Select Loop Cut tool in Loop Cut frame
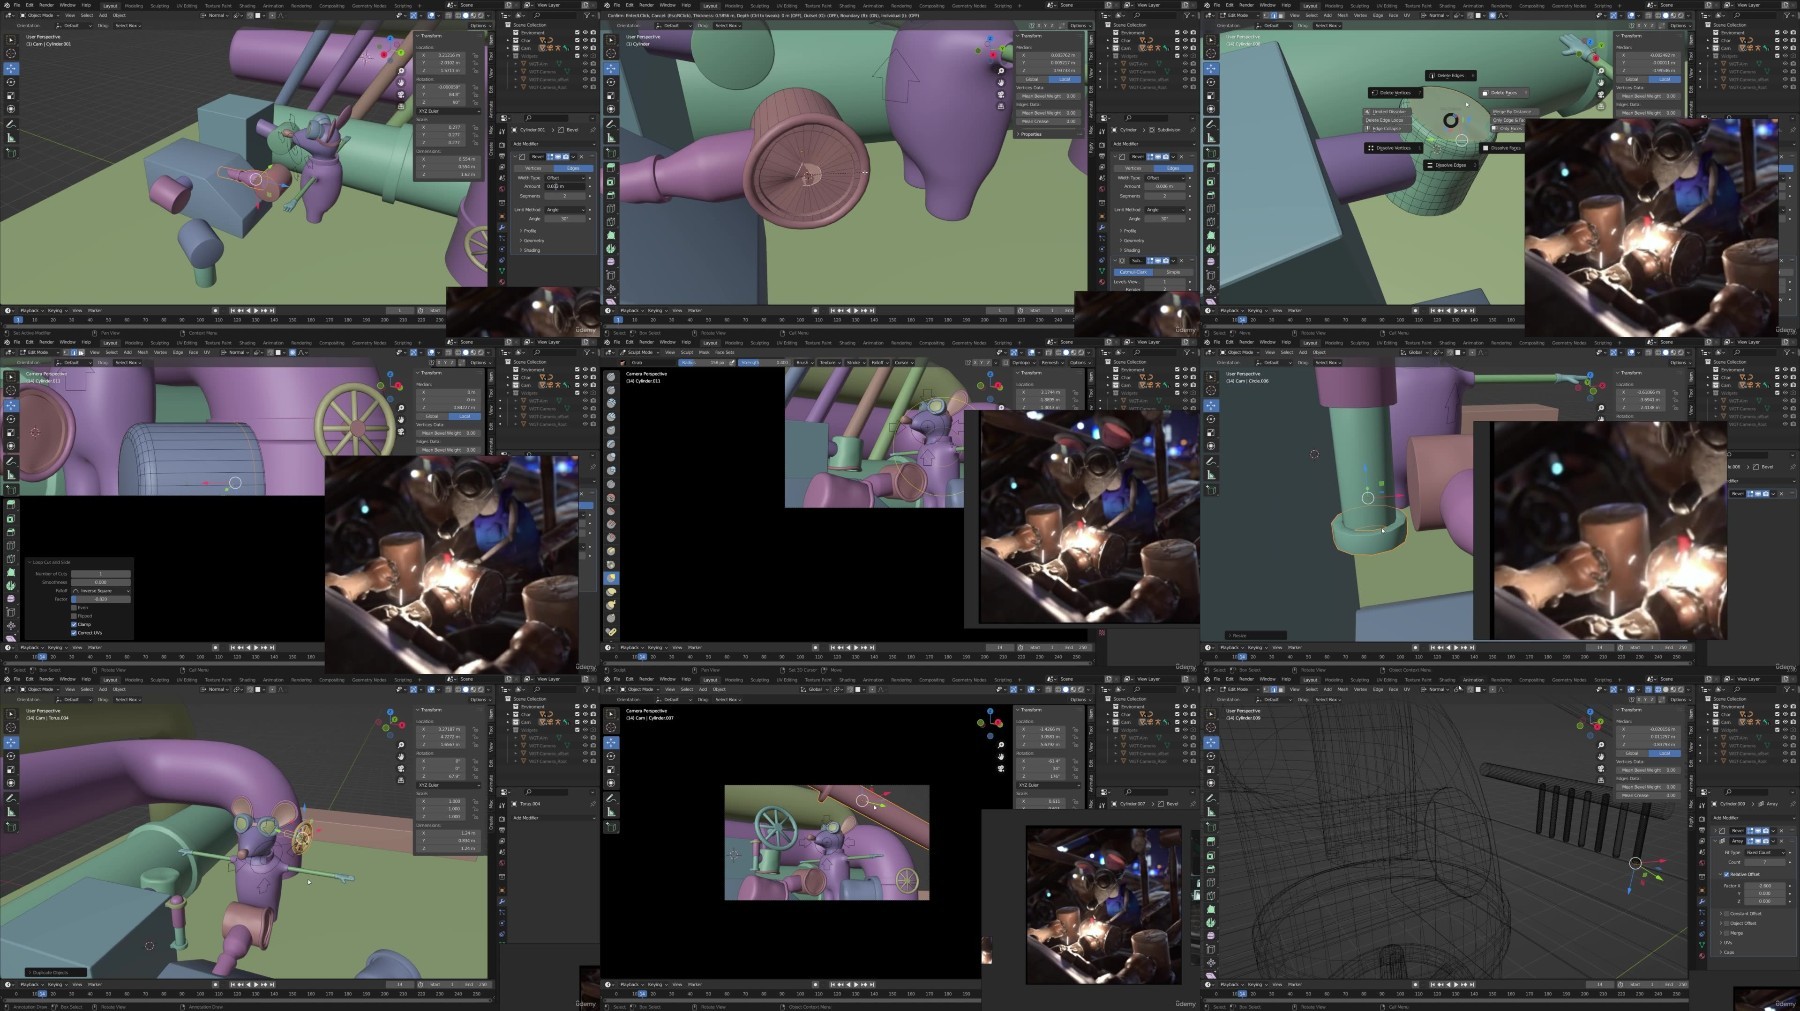This screenshot has height=1011, width=1800. point(11,546)
